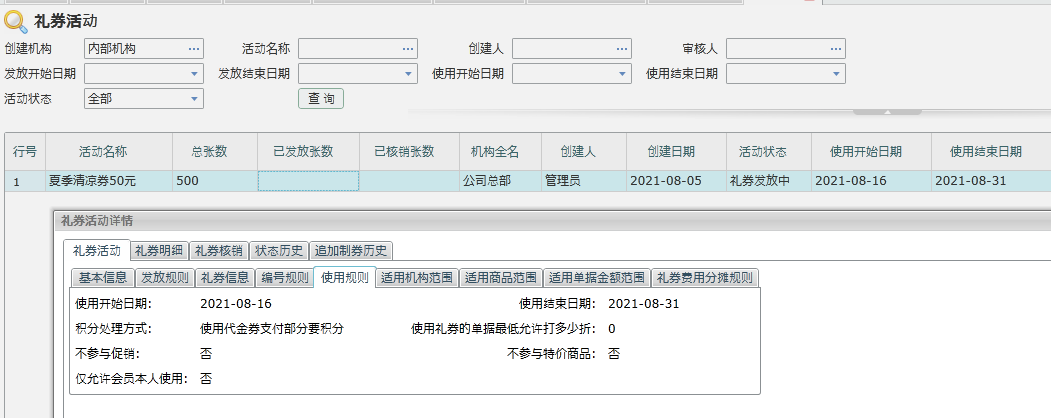Click the 行号 column header

pyautogui.click(x=25, y=152)
